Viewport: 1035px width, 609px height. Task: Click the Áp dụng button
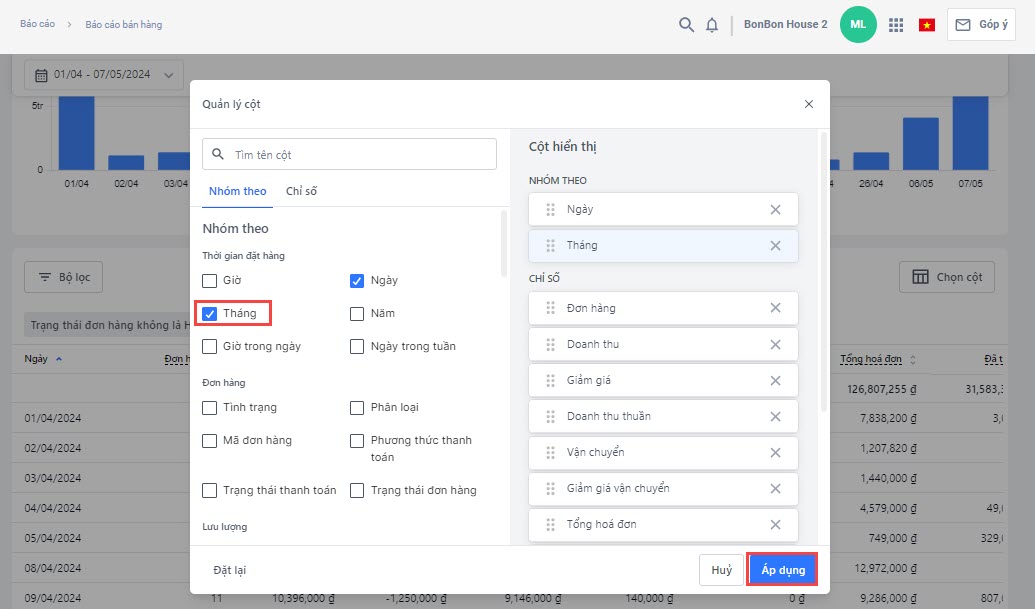tap(783, 569)
